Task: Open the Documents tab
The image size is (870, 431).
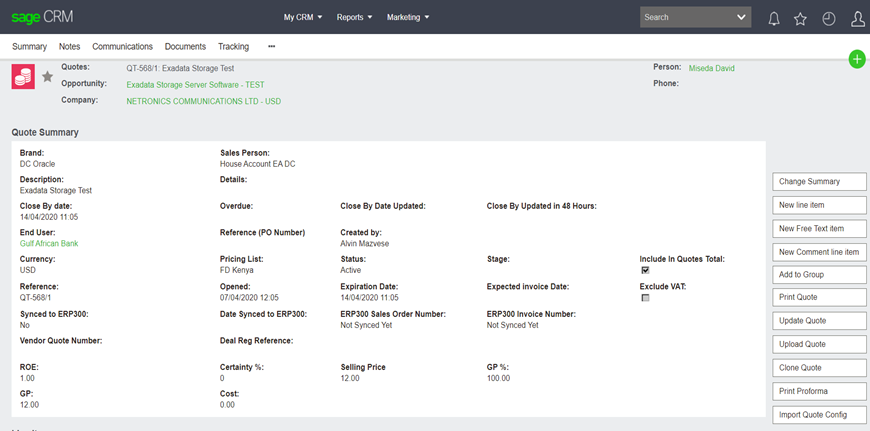Action: point(185,46)
